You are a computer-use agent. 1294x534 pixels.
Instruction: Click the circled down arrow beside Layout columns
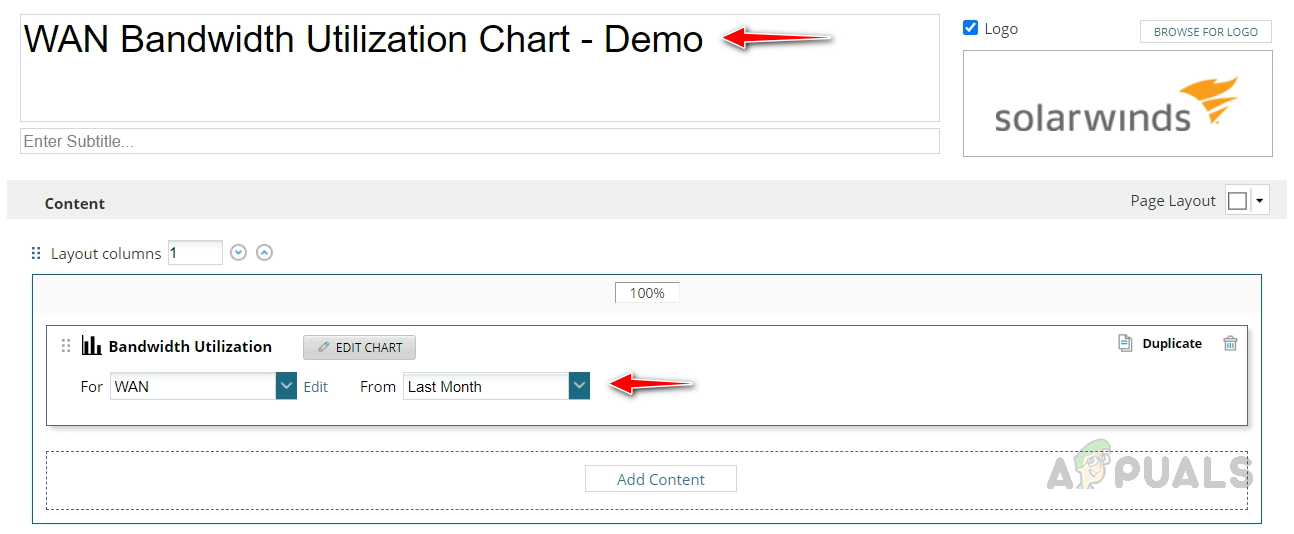click(238, 253)
